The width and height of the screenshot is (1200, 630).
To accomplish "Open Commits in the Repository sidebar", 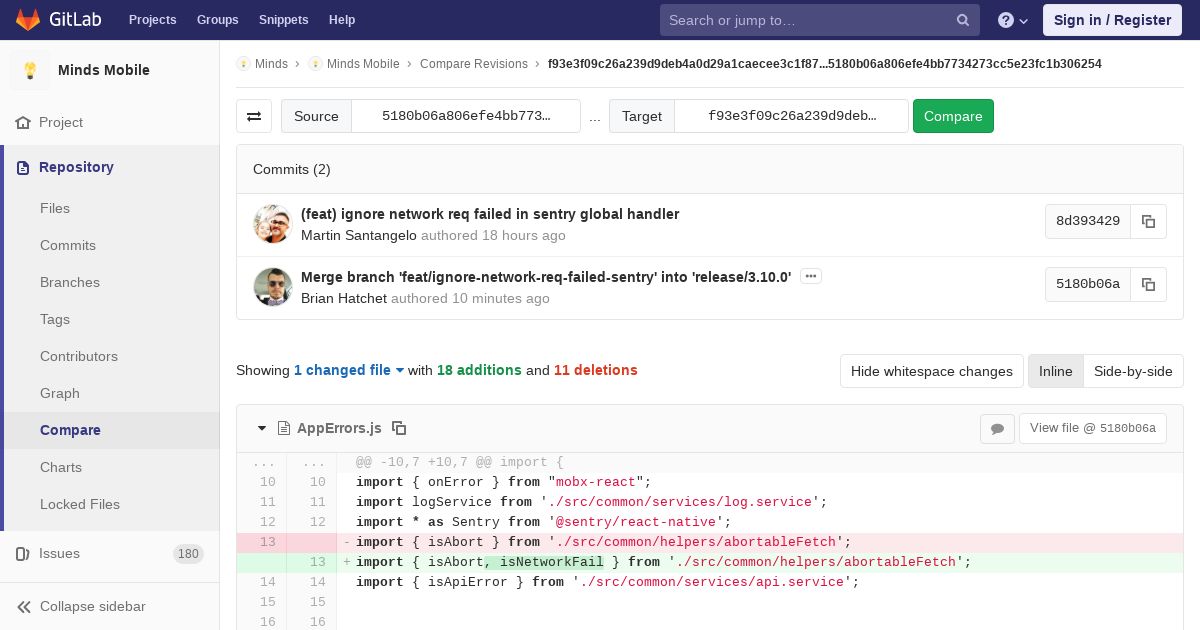I will click(x=68, y=245).
